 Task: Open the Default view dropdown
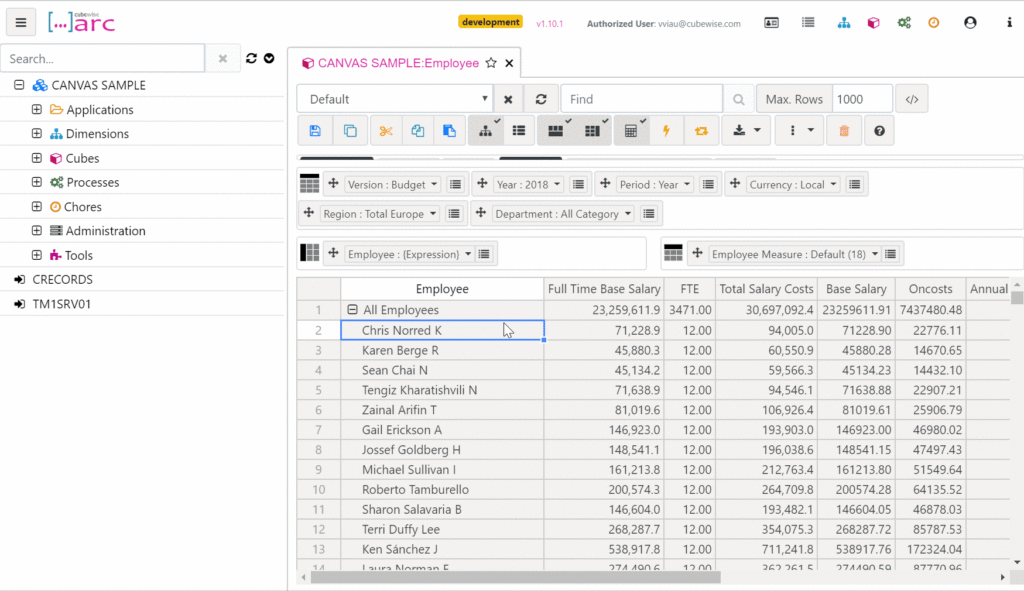pos(396,99)
